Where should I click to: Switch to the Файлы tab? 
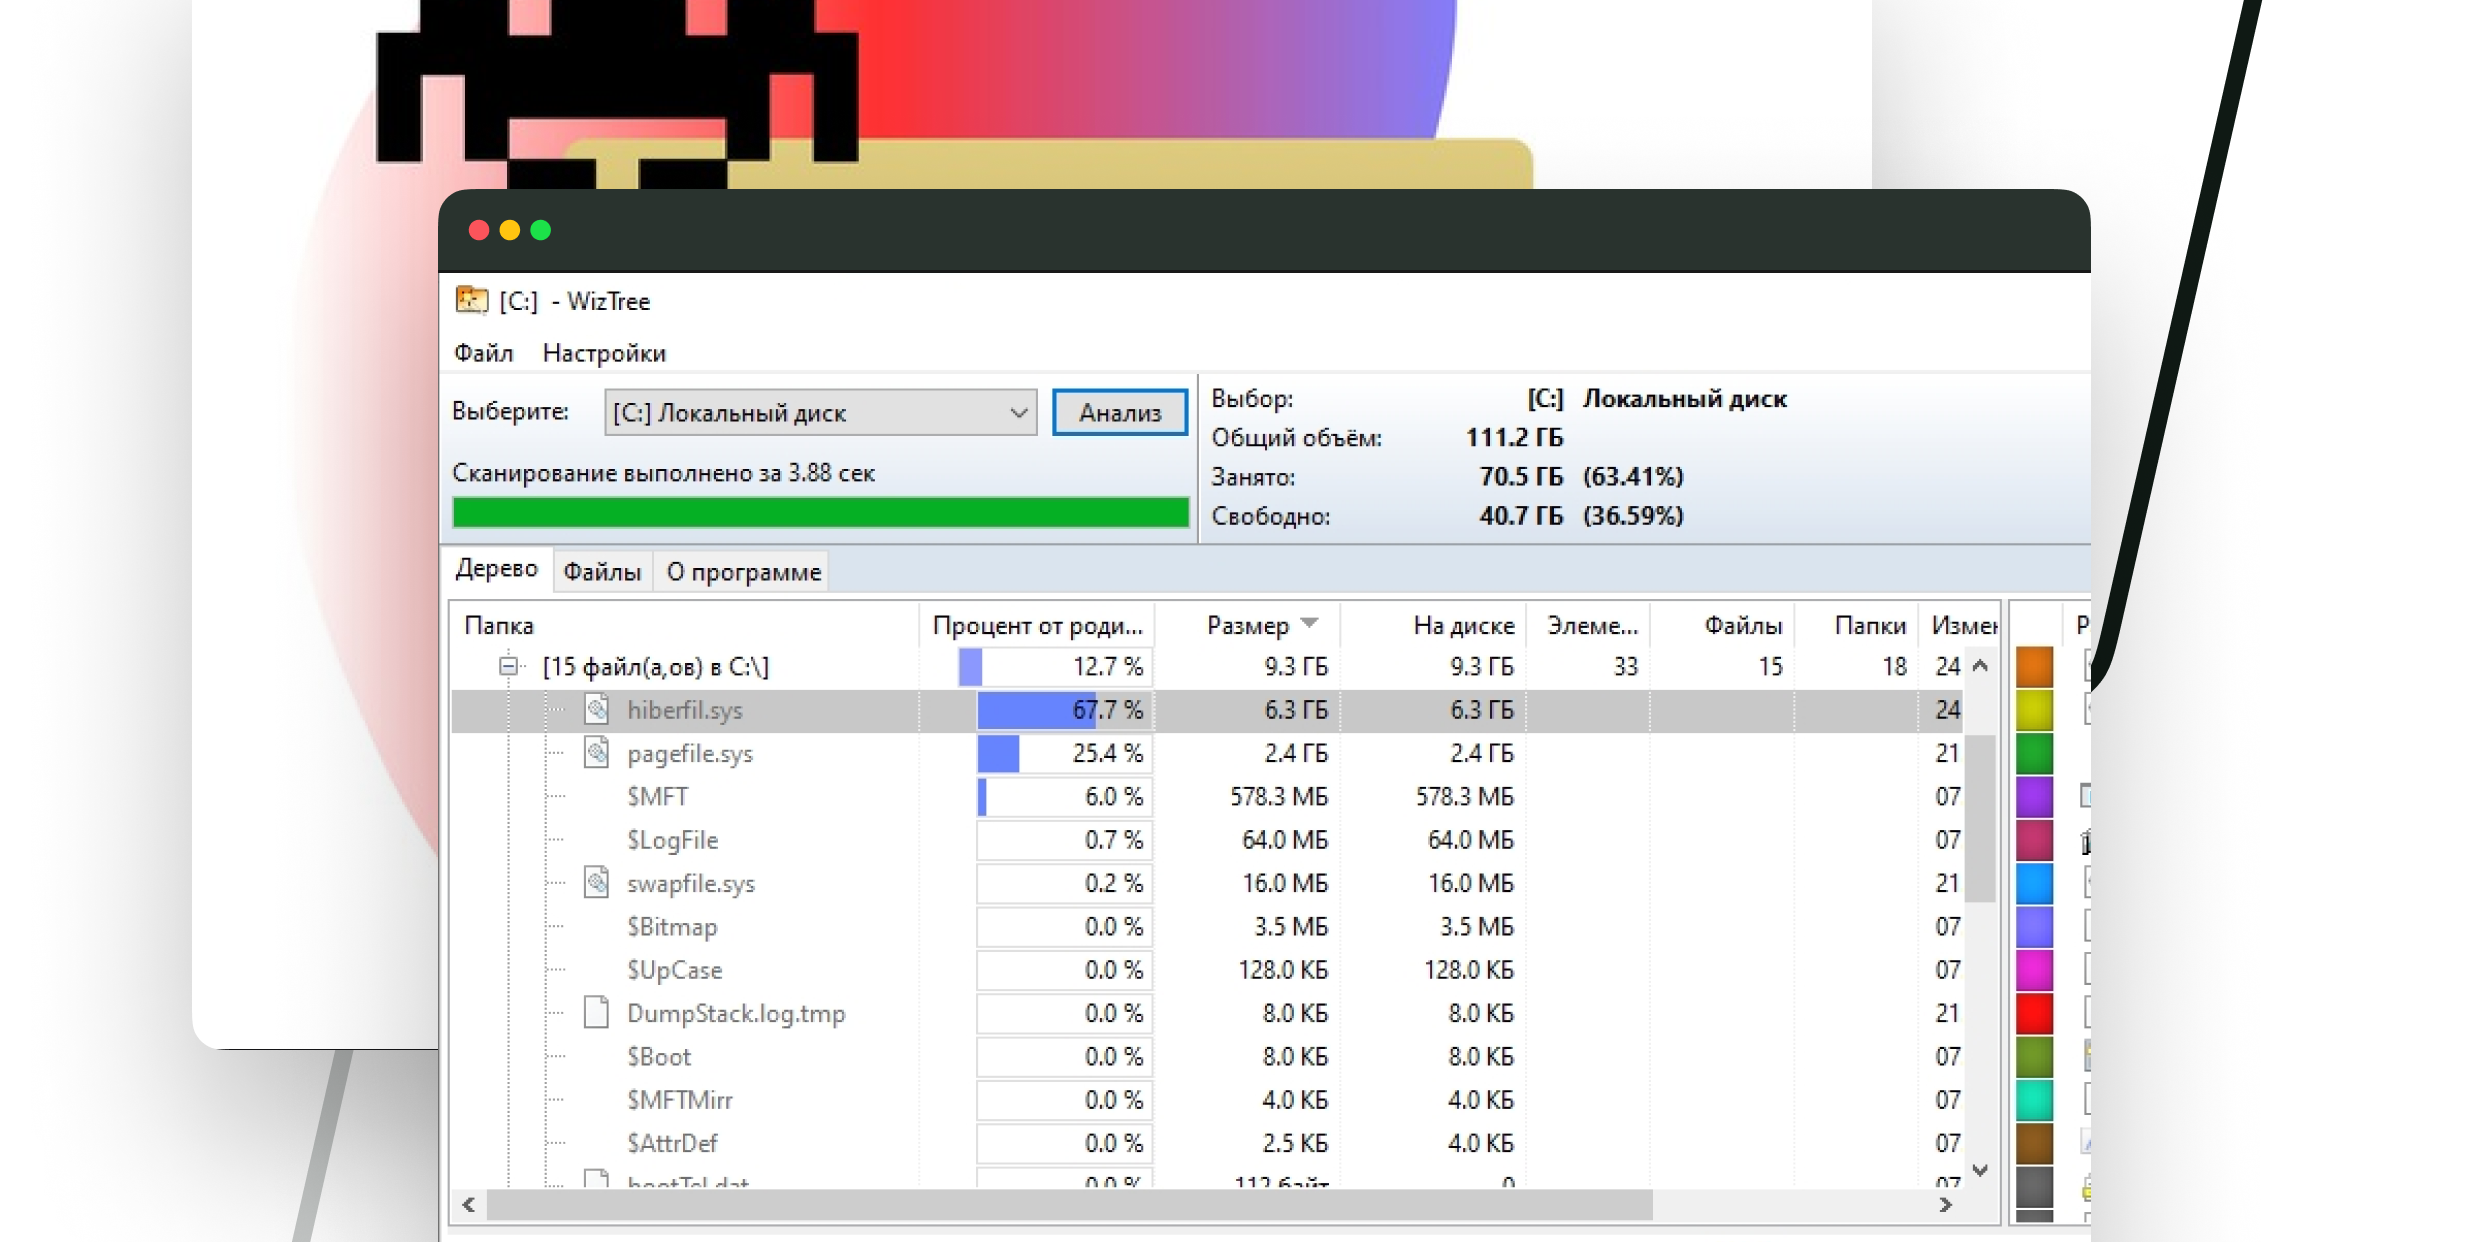tap(602, 572)
